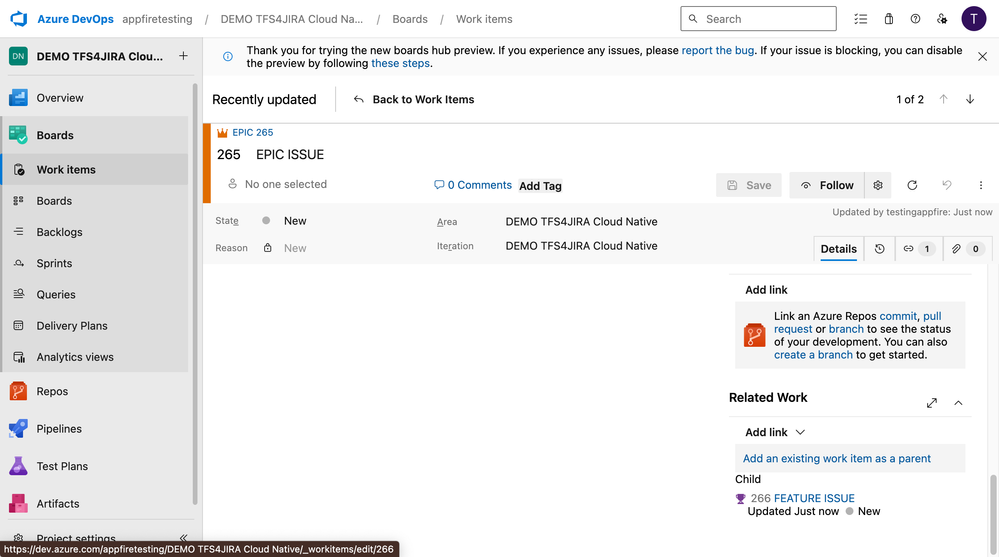Screen dimensions: 999x557
Task: Click the disabled Save button
Action: pos(749,185)
